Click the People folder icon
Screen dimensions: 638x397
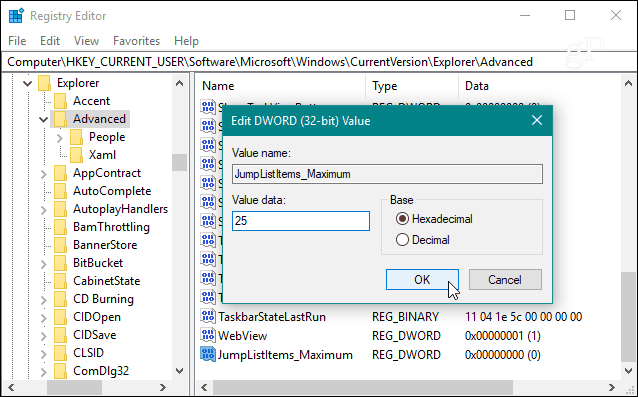[x=76, y=137]
